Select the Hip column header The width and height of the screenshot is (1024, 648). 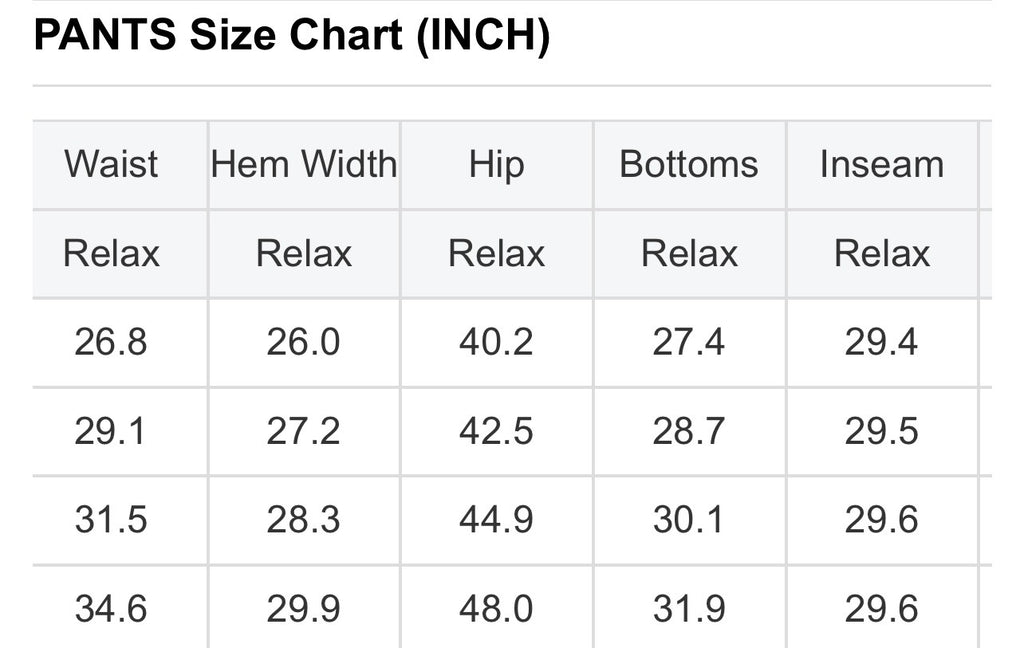tap(496, 164)
